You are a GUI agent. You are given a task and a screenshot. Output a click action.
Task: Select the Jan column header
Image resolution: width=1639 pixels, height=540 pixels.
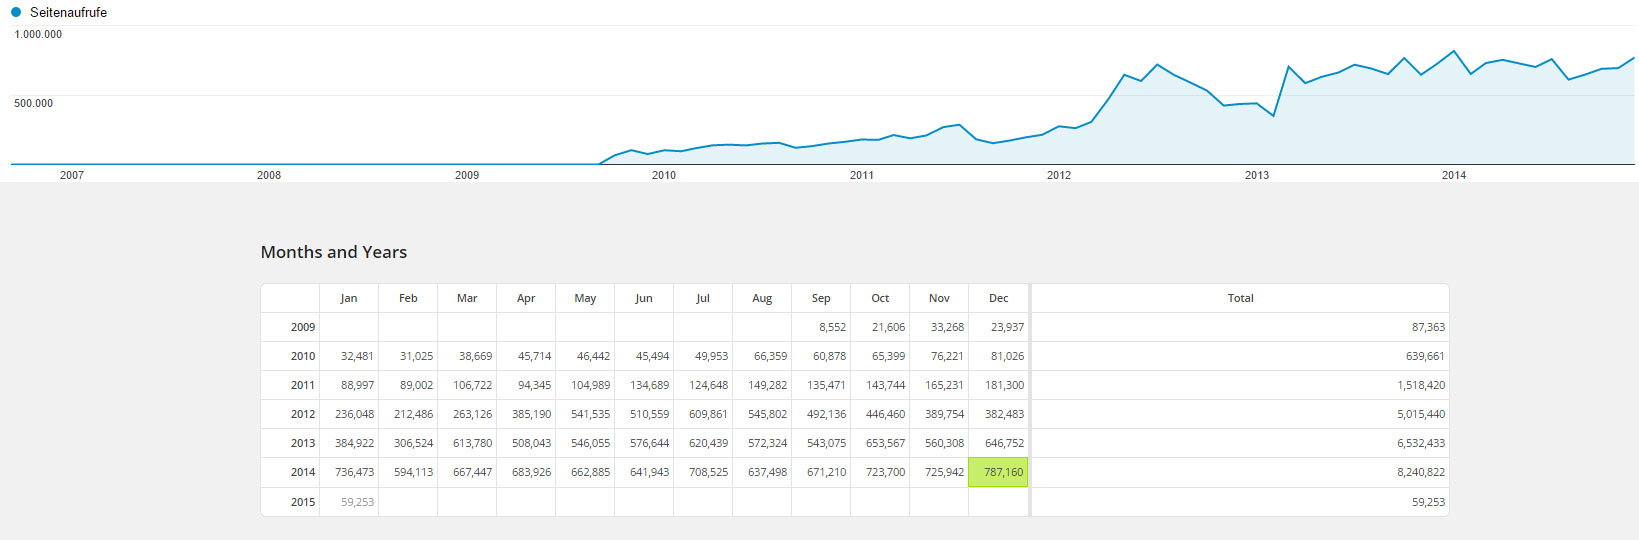349,298
